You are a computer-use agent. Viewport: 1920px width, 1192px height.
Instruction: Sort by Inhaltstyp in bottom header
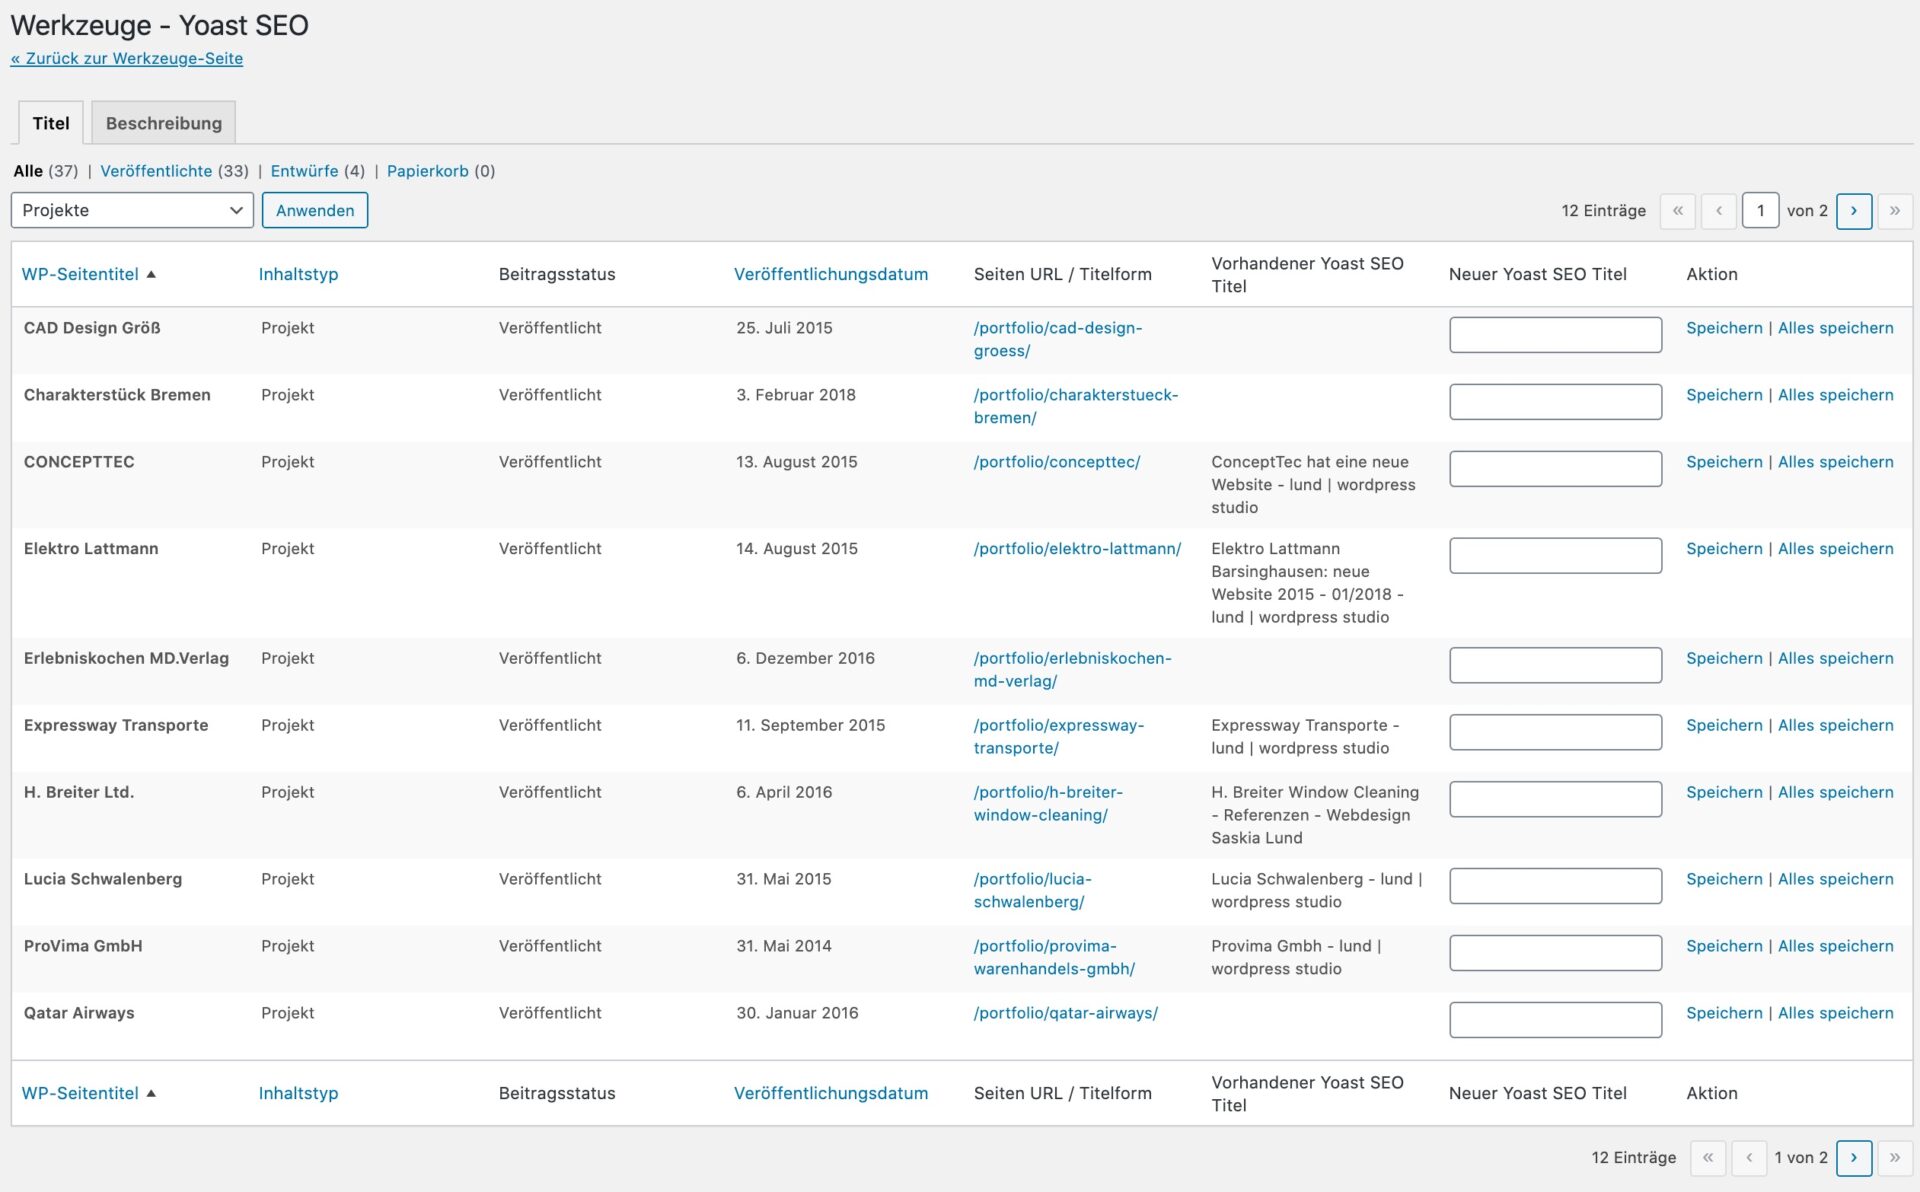[298, 1094]
